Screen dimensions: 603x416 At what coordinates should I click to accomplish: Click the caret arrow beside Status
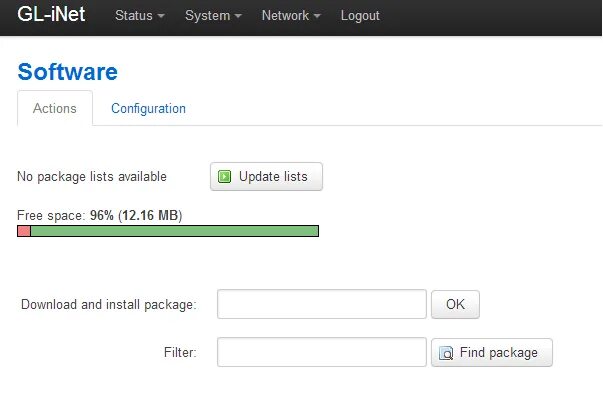[160, 18]
